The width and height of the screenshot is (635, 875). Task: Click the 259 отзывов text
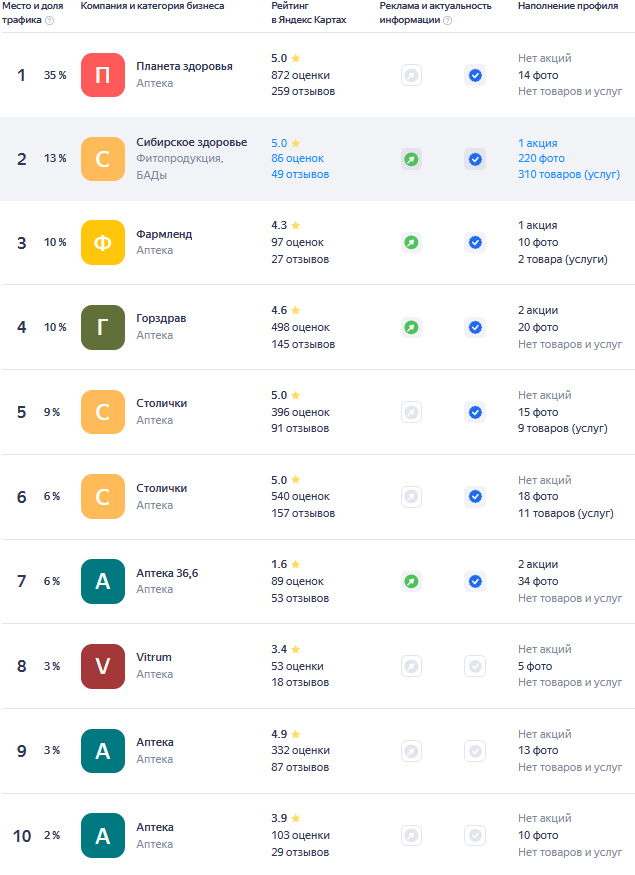303,92
